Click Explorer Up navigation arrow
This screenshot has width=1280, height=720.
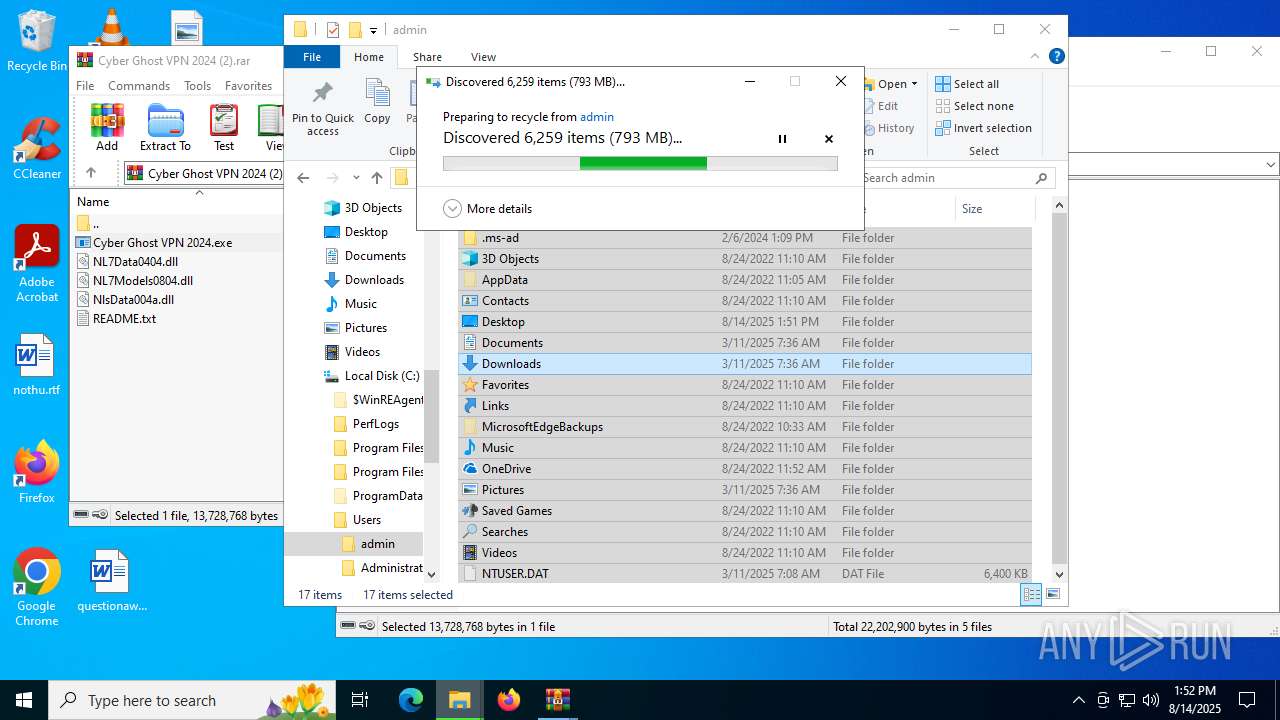tap(377, 178)
